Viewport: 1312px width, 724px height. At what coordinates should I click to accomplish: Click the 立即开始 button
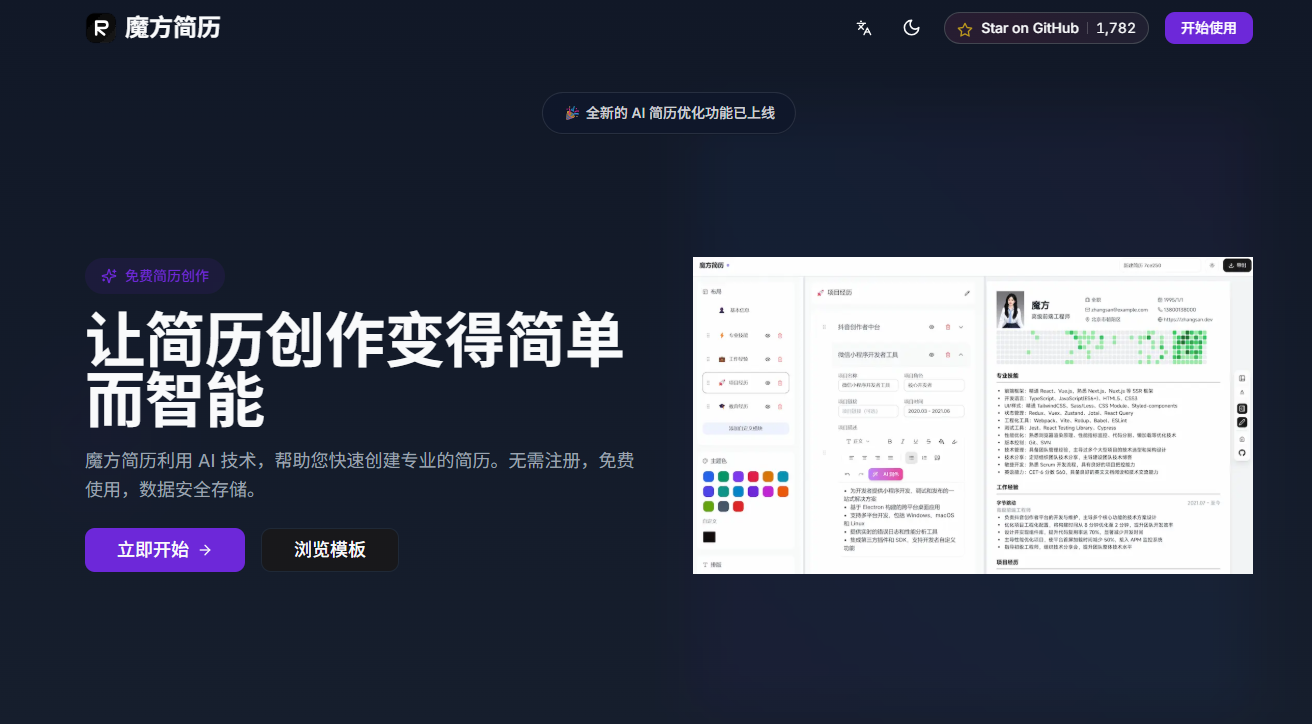pos(165,550)
